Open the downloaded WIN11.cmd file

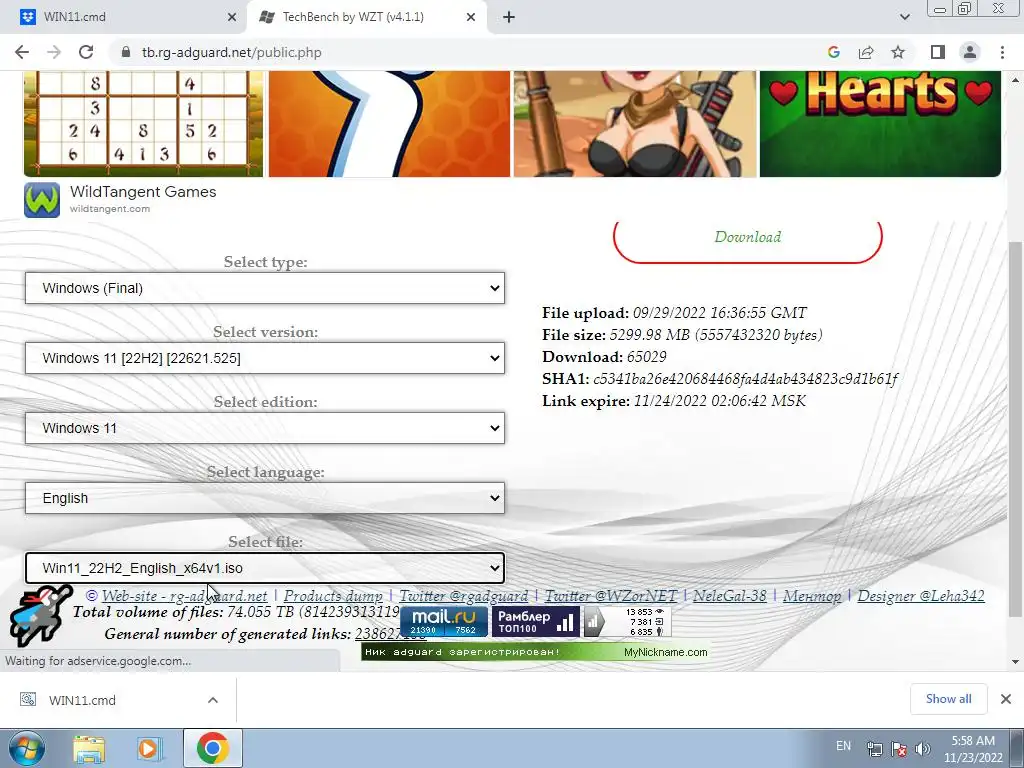pos(82,700)
